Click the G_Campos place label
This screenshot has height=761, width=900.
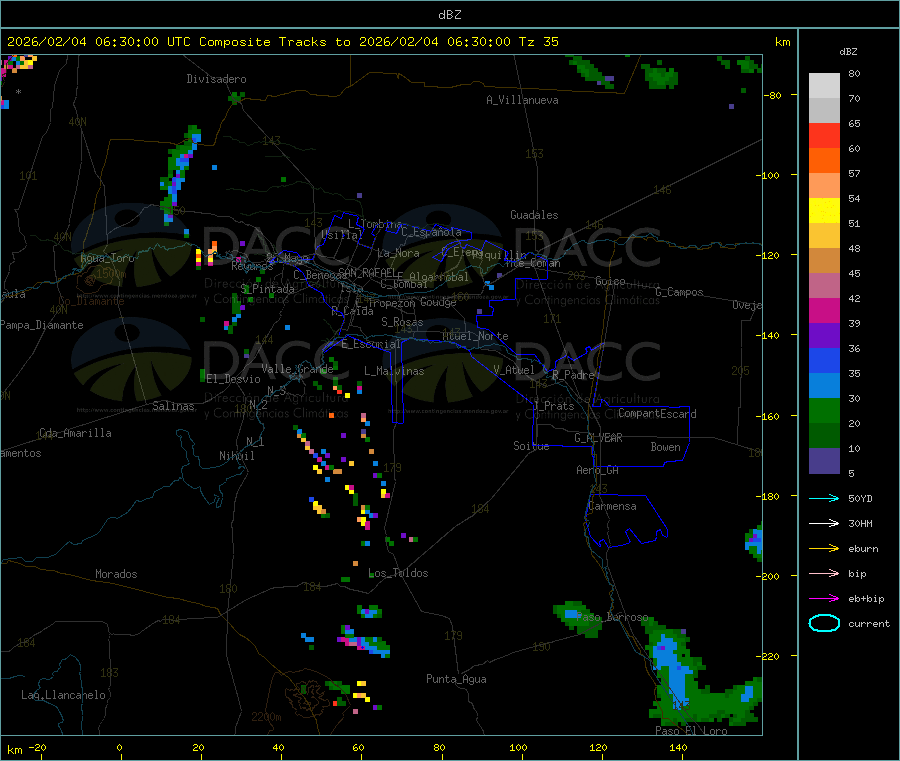(x=680, y=292)
